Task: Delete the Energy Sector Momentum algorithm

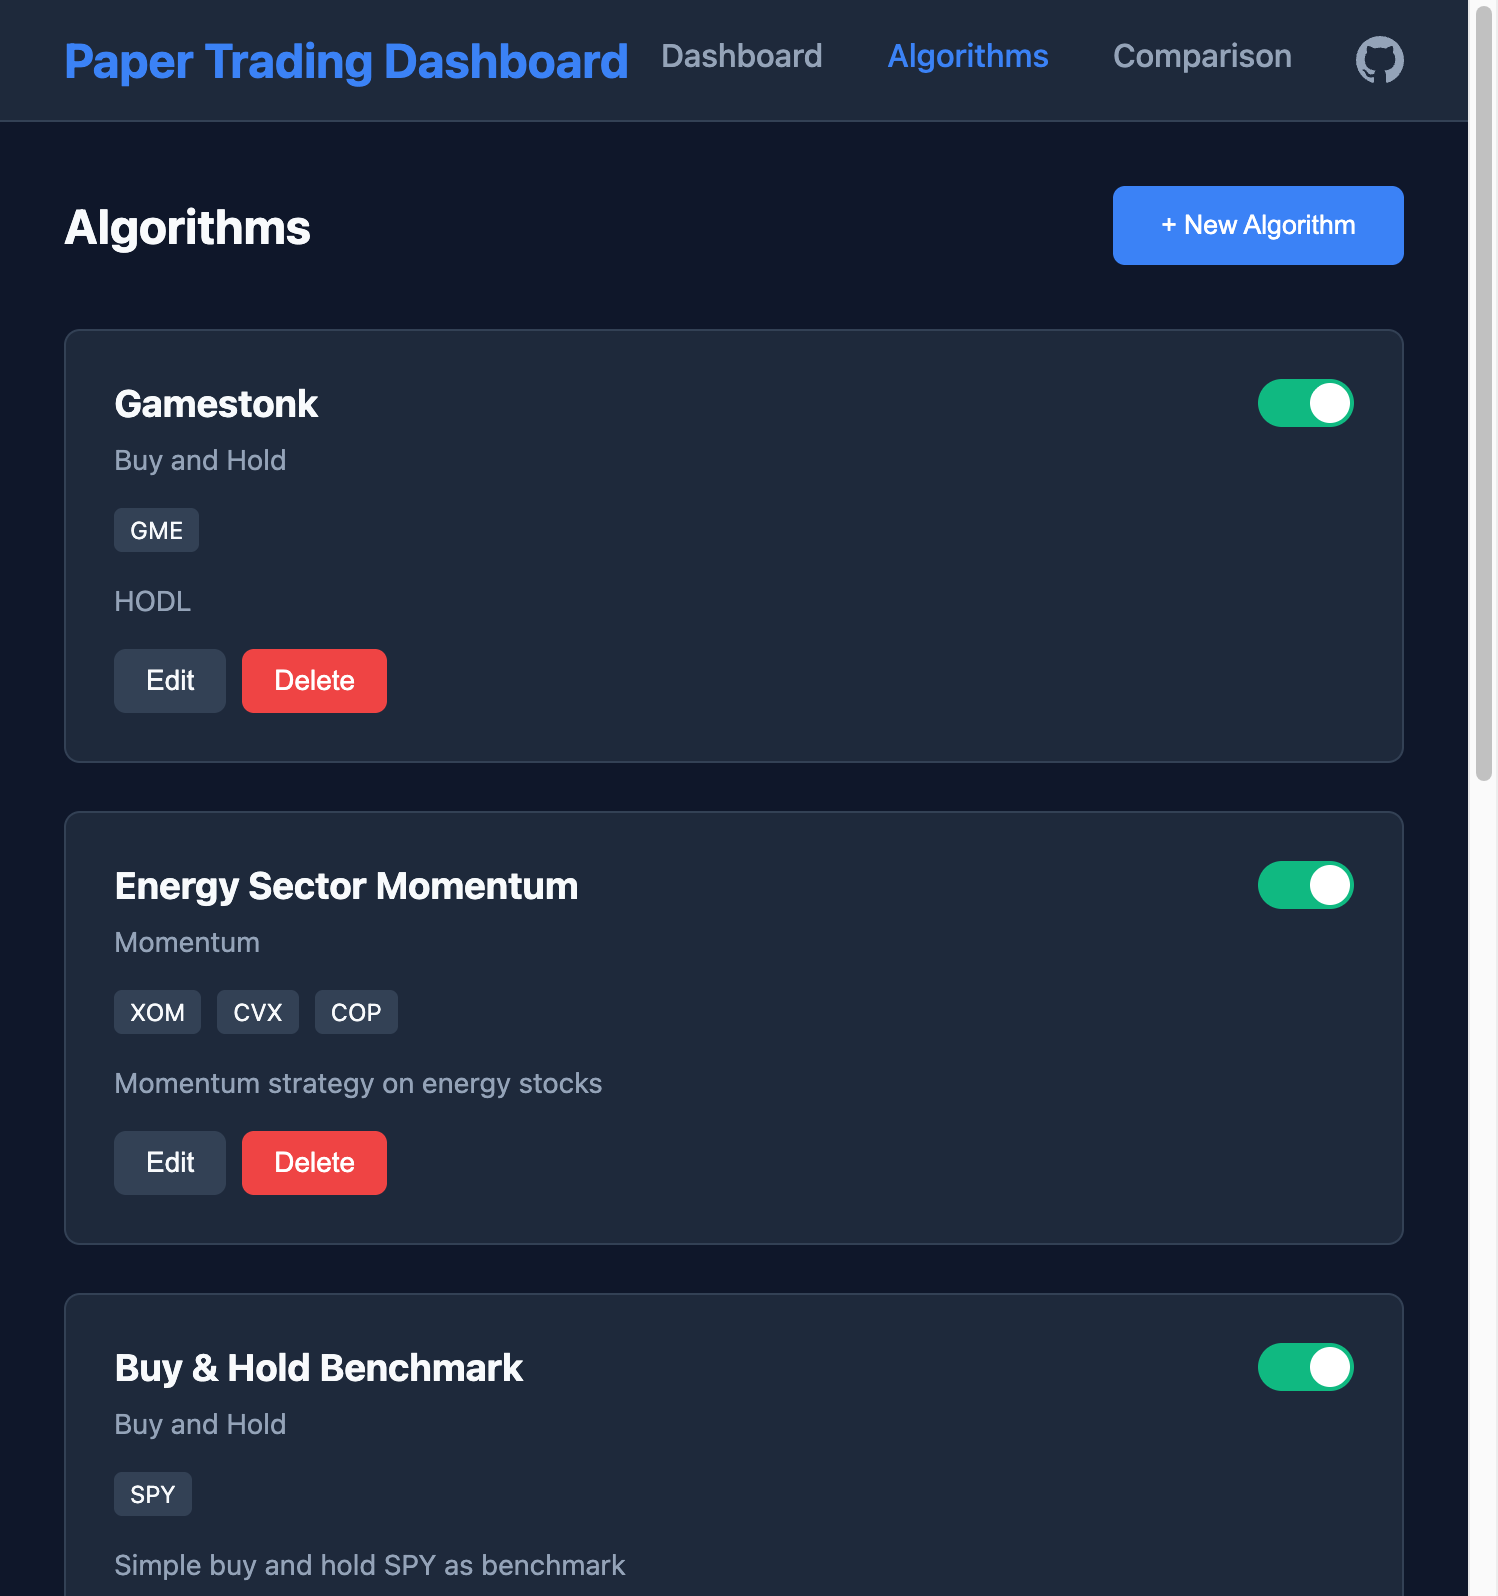Action: tap(314, 1162)
